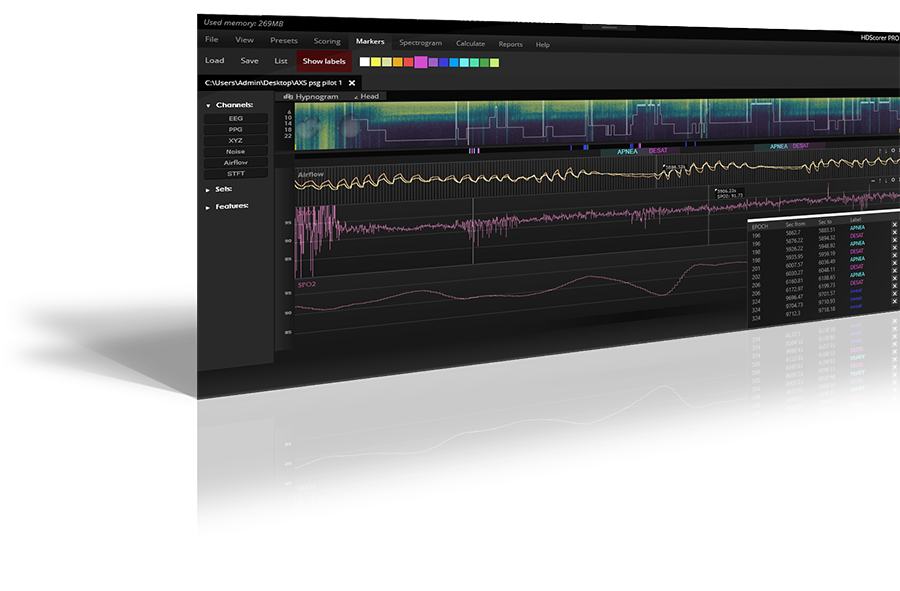Screen dimensions: 900x591
Task: Open the Scoring menu
Action: pyautogui.click(x=327, y=41)
